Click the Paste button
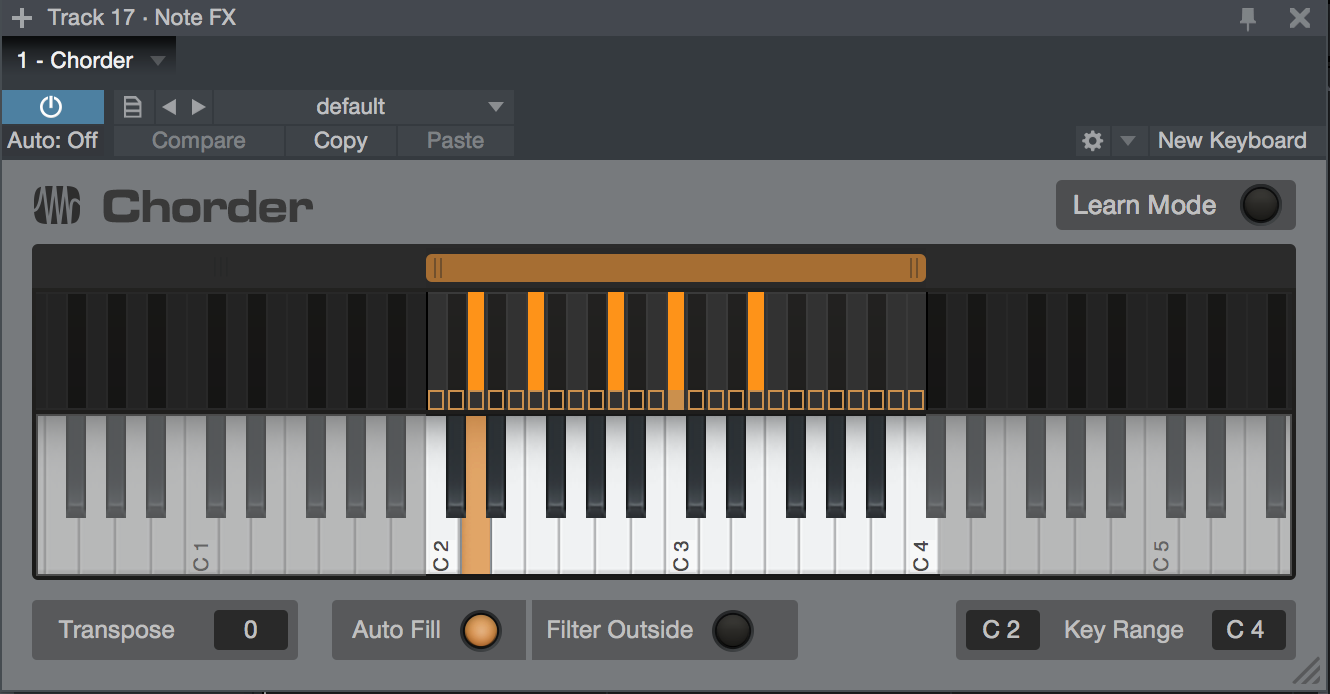Viewport: 1330px width, 694px height. tap(456, 141)
